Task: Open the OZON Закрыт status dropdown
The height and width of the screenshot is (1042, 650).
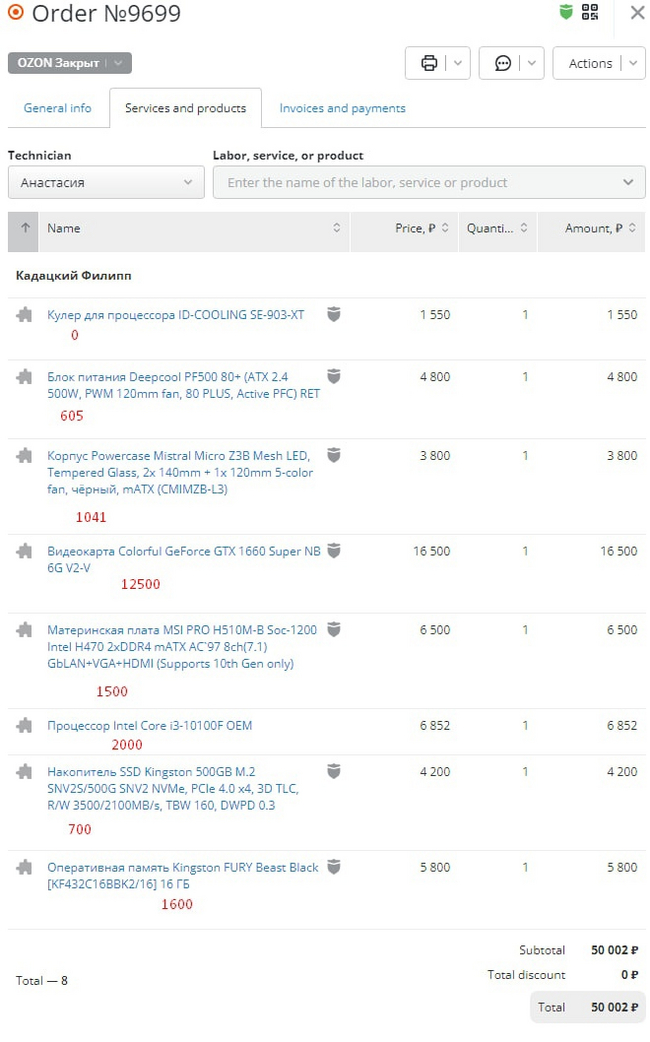Action: click(70, 63)
